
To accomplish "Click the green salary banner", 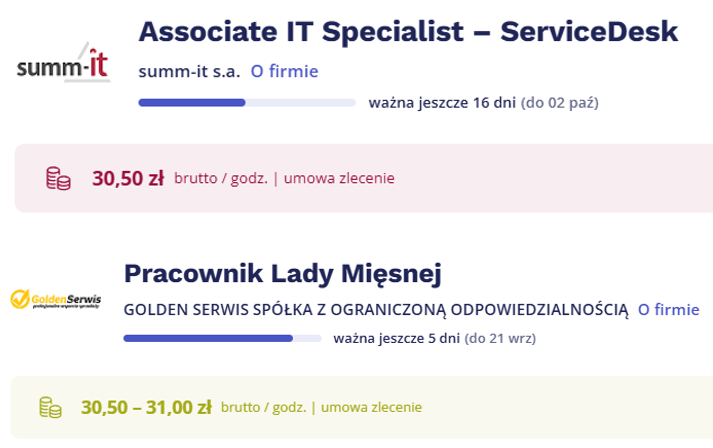I will tap(362, 407).
